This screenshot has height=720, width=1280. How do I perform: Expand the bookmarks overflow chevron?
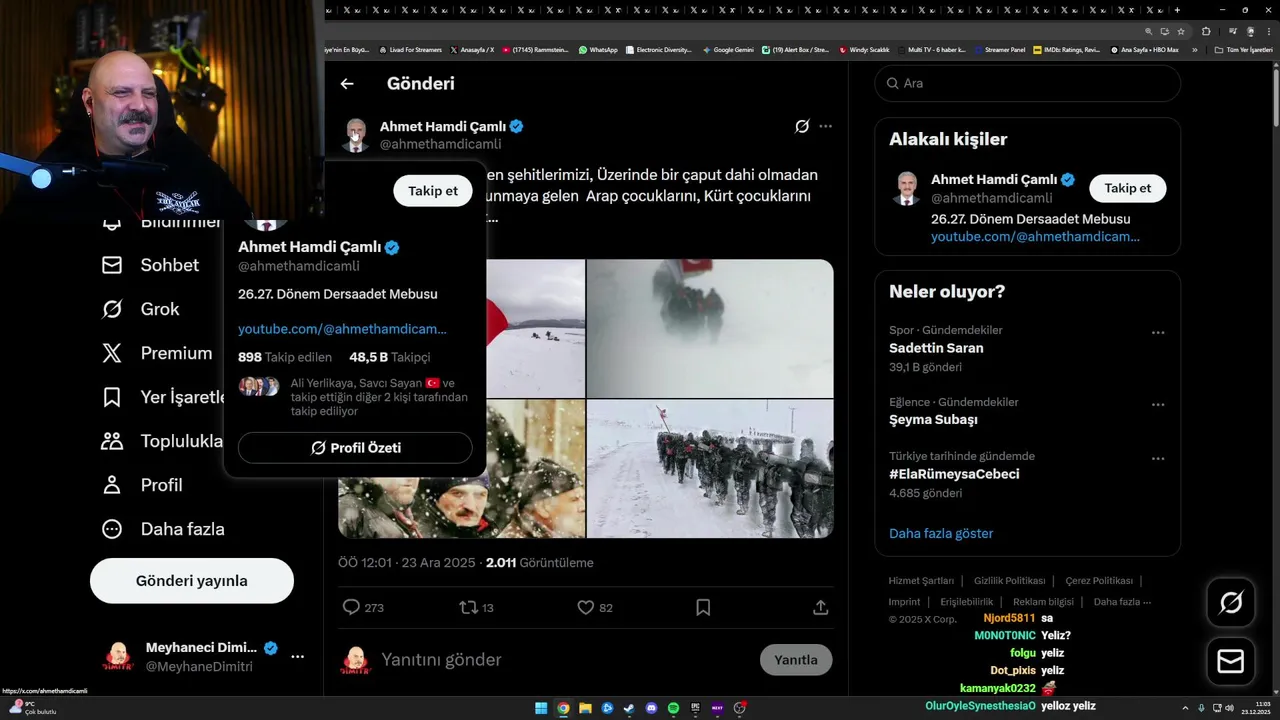[1193, 50]
